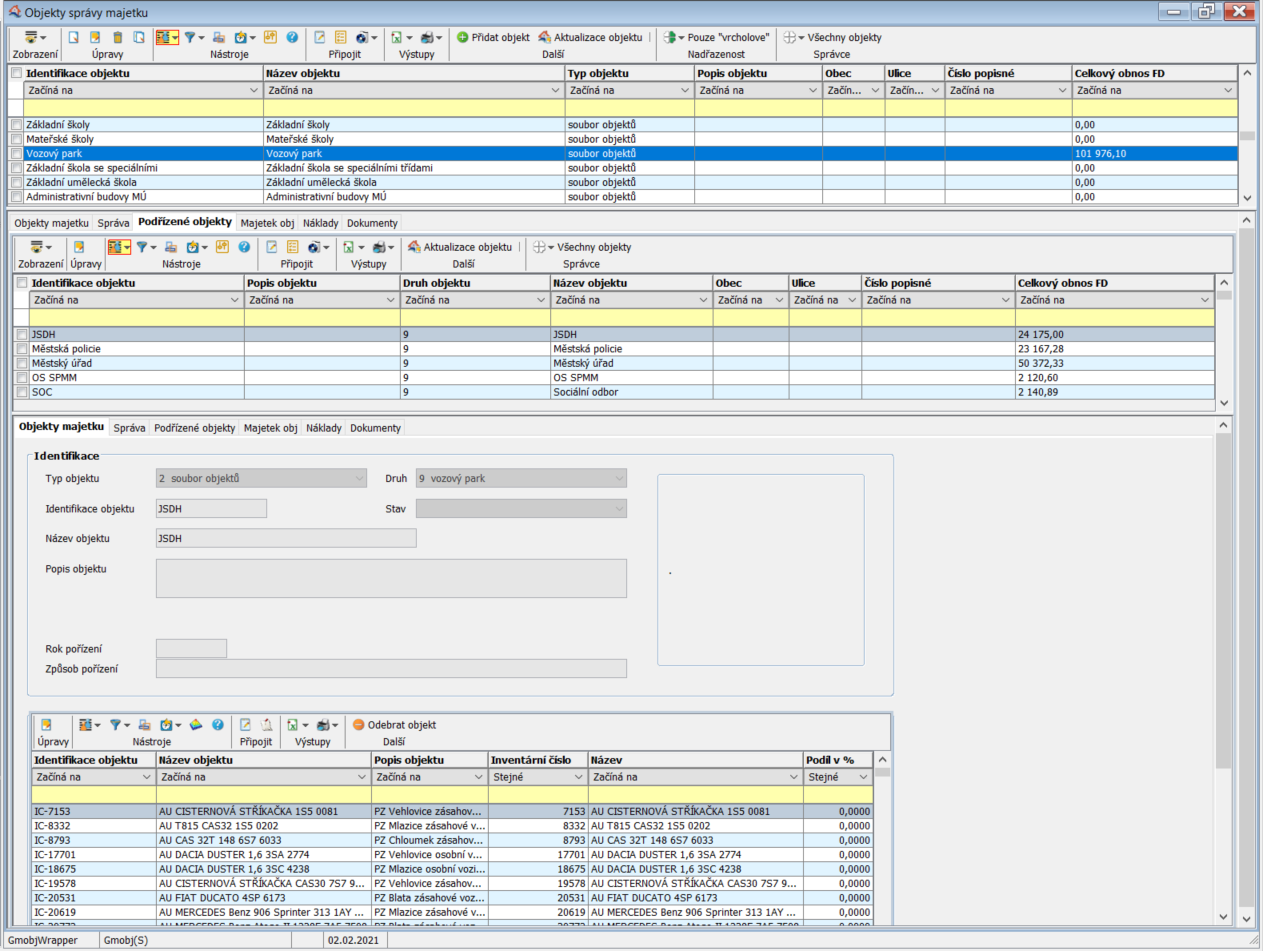Screen dimensions: 1263x951
Task: Open the Typ objektu filter dropdown in top grid
Action: point(683,90)
